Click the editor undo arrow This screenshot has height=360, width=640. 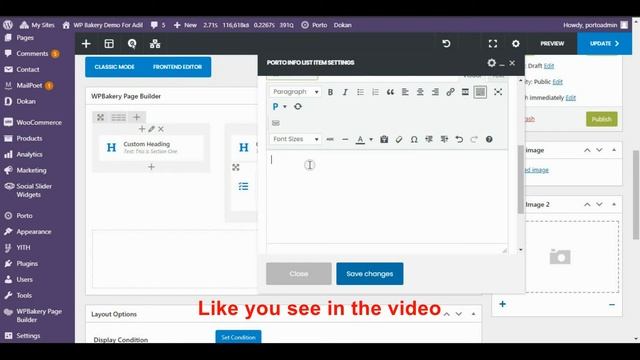point(459,139)
